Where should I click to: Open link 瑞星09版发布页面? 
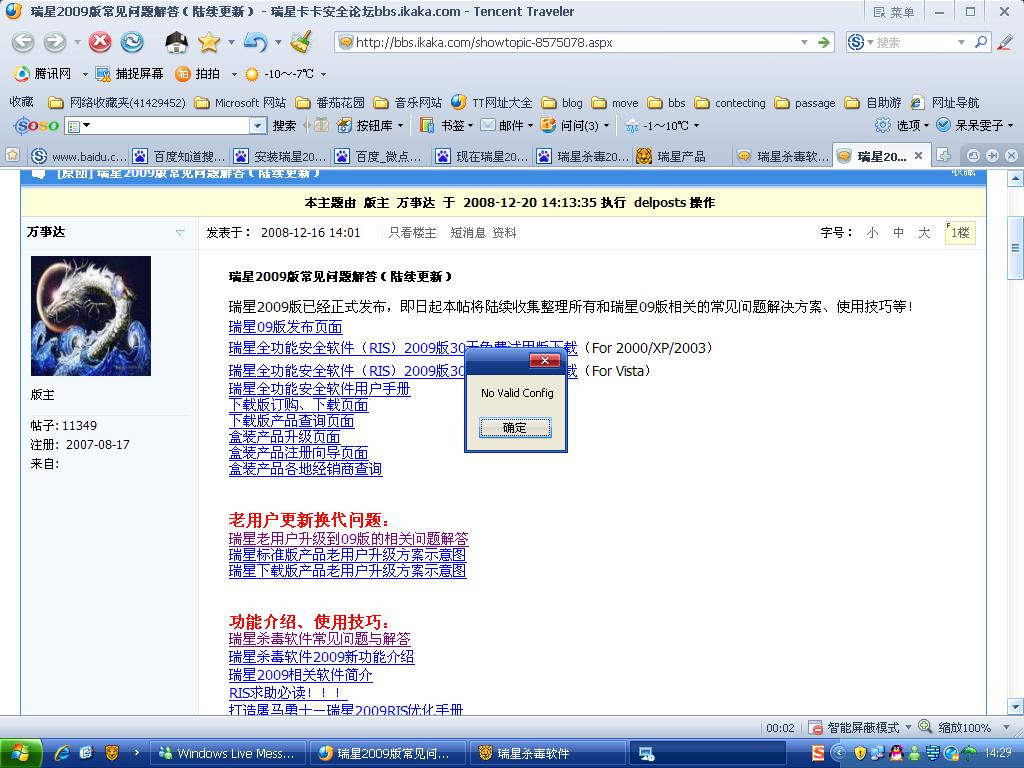coord(285,327)
